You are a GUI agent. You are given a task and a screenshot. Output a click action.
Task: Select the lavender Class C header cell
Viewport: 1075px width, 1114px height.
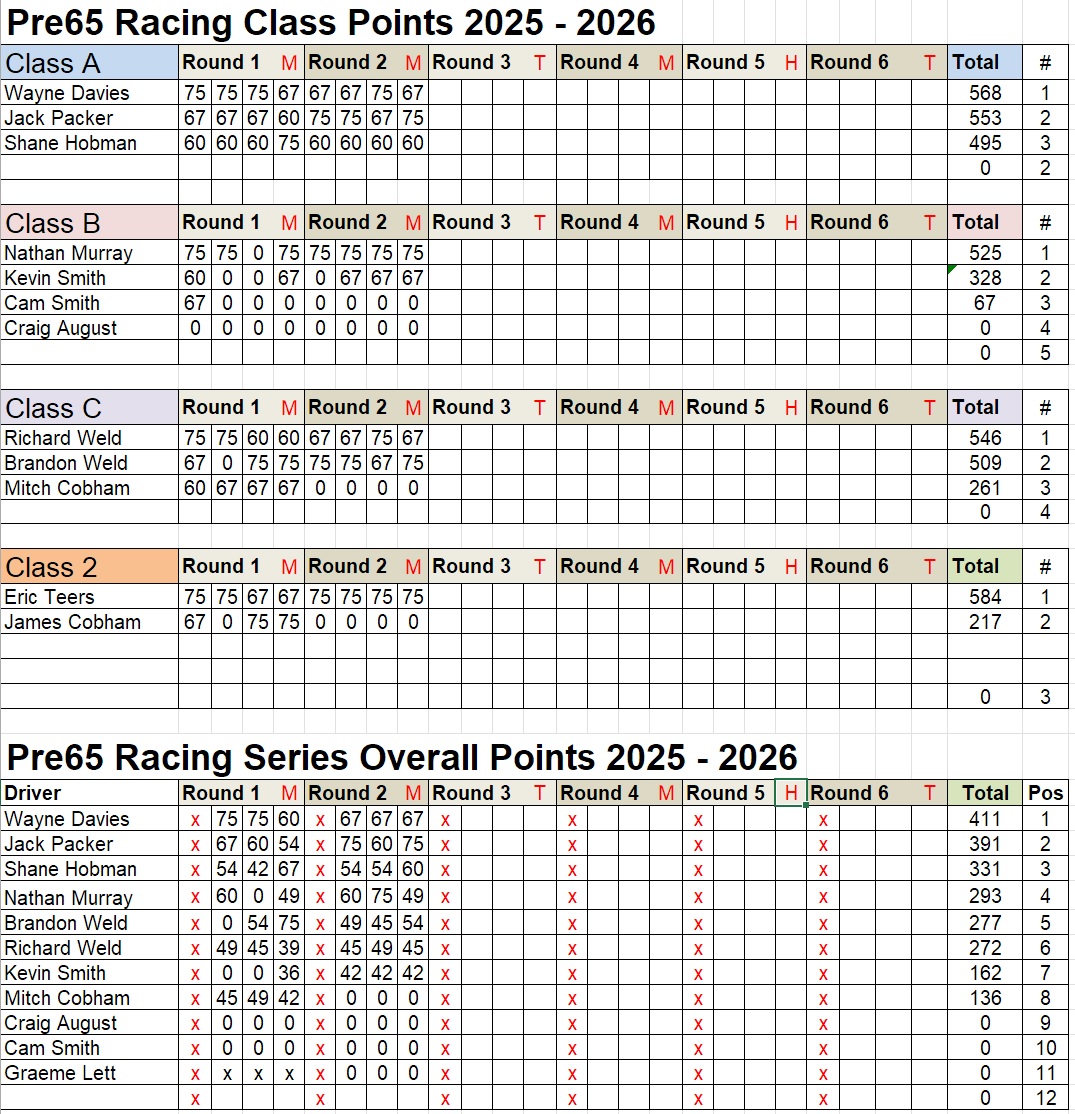pos(90,408)
